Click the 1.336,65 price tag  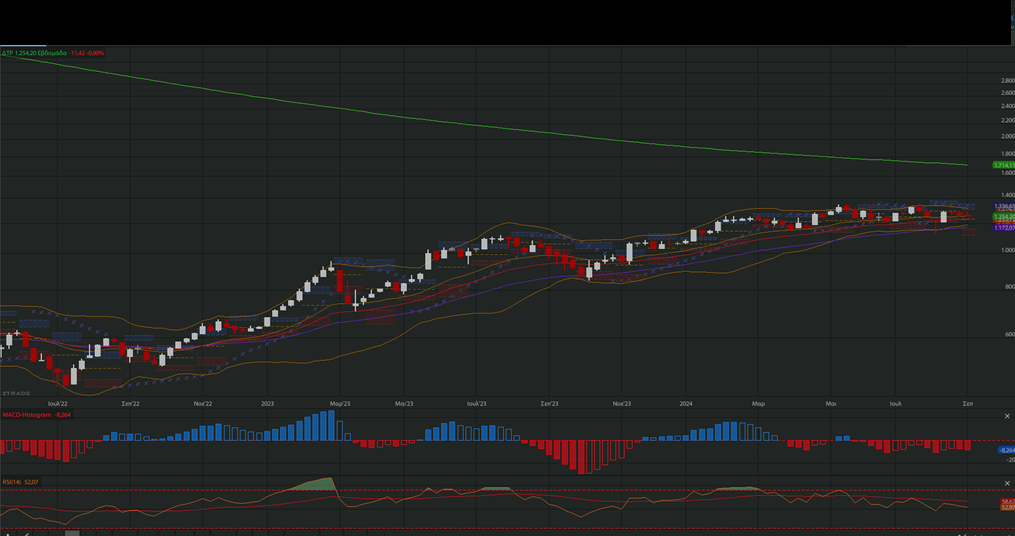click(1004, 207)
